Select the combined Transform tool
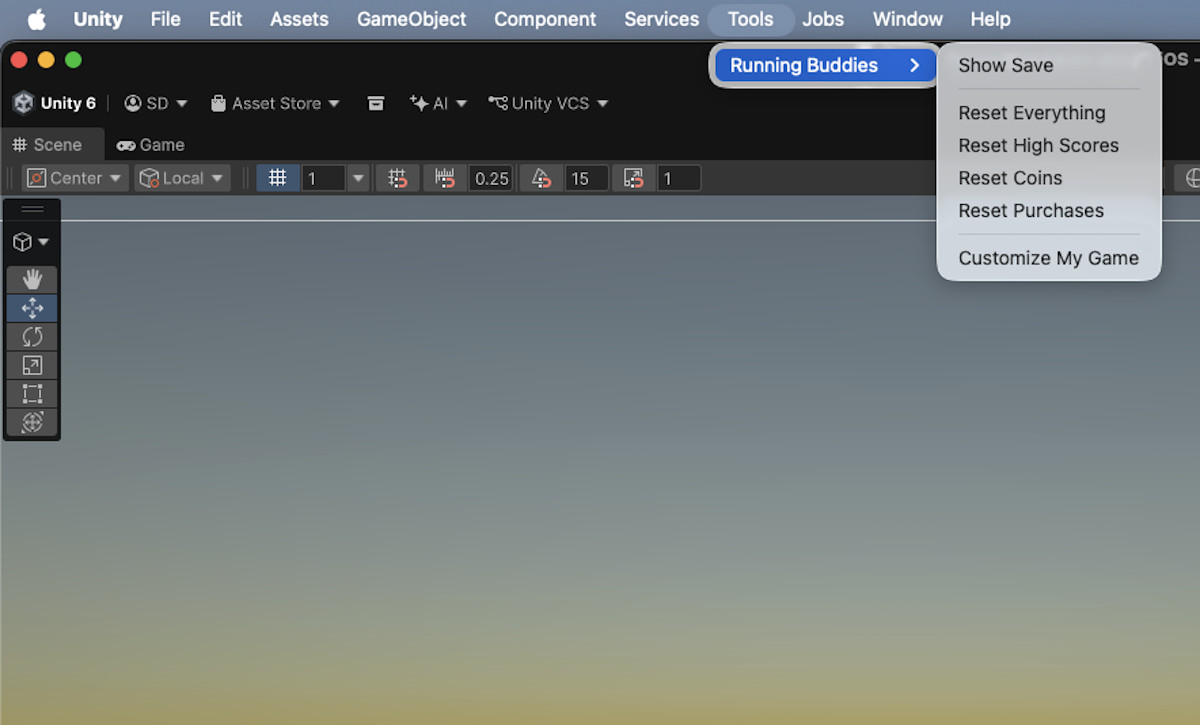This screenshot has height=725, width=1200. 32,422
